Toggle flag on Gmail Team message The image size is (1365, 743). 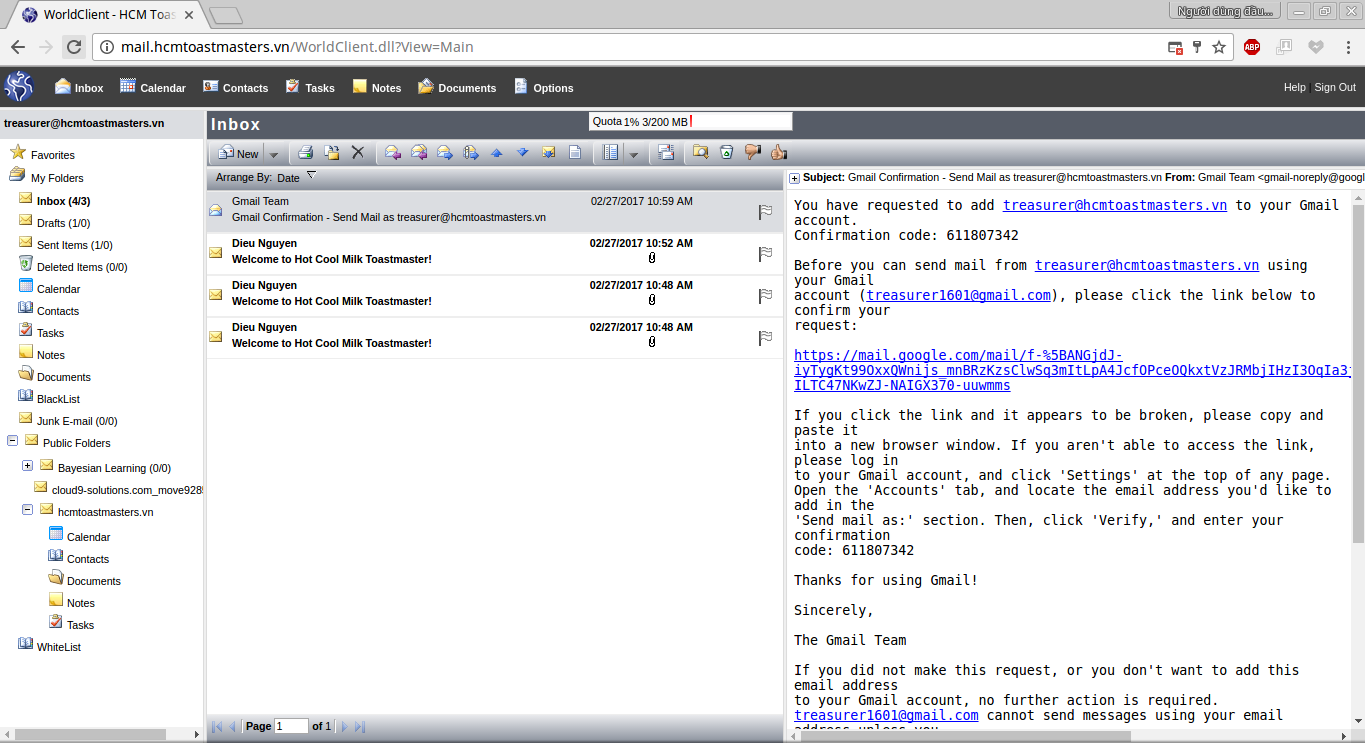[765, 211]
